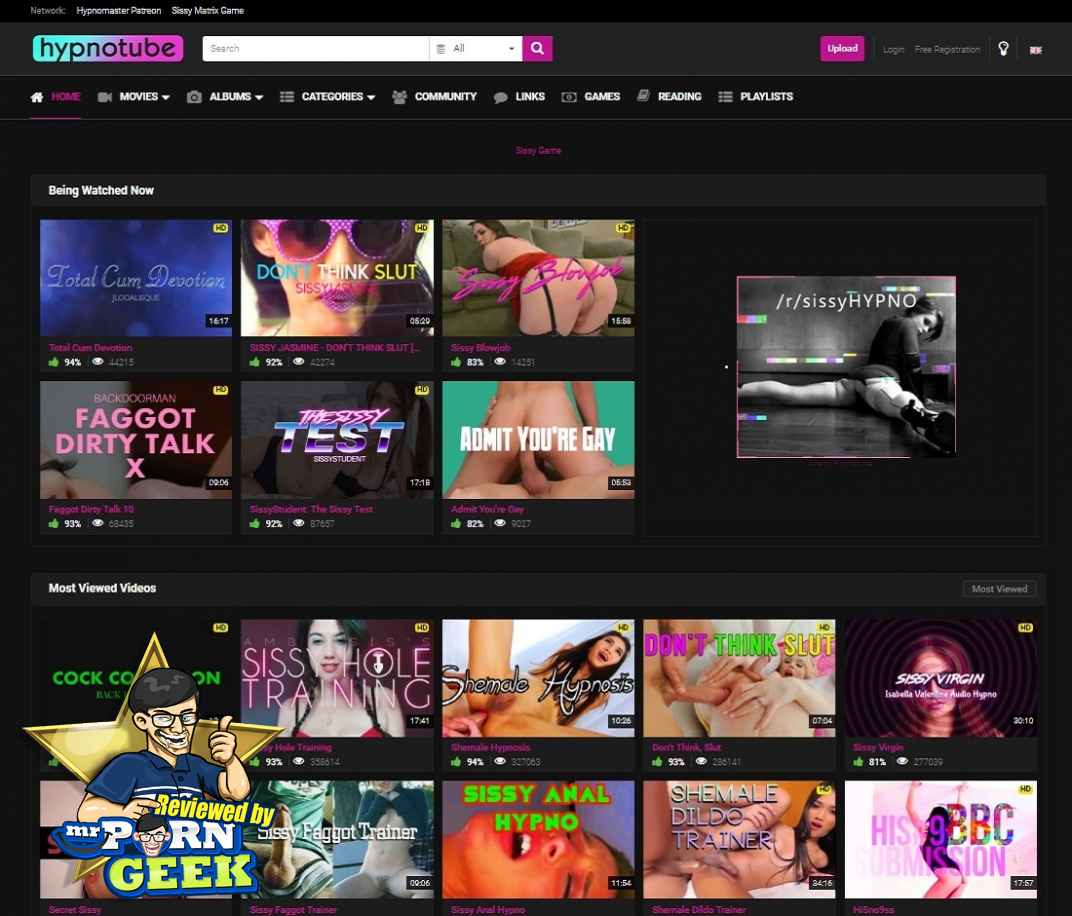
Task: Click the Games icon in navigation
Action: pos(569,97)
